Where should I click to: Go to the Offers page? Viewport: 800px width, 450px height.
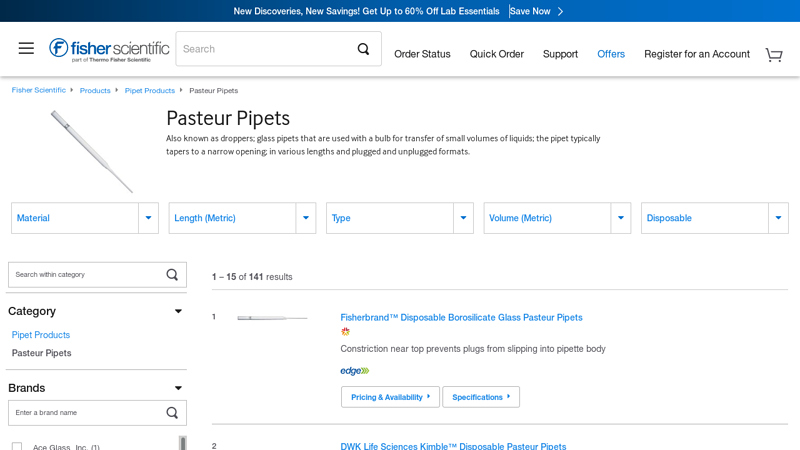[610, 54]
